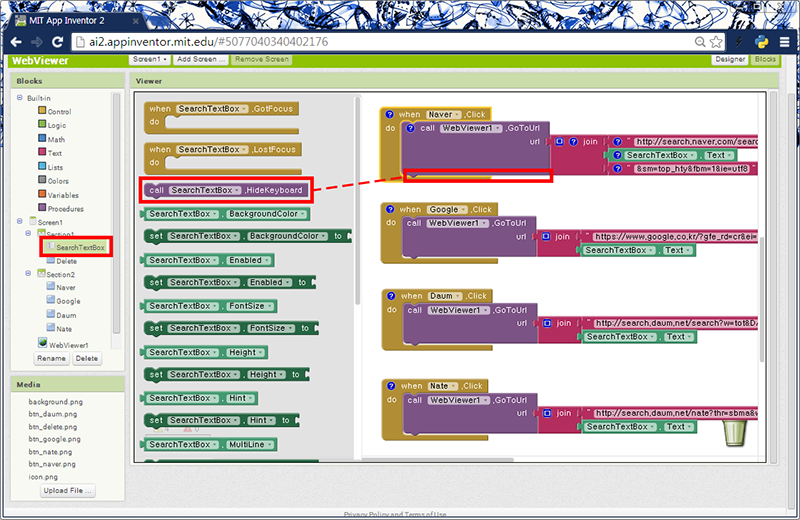Select icon.png in Media list
This screenshot has height=520, width=800.
point(43,477)
